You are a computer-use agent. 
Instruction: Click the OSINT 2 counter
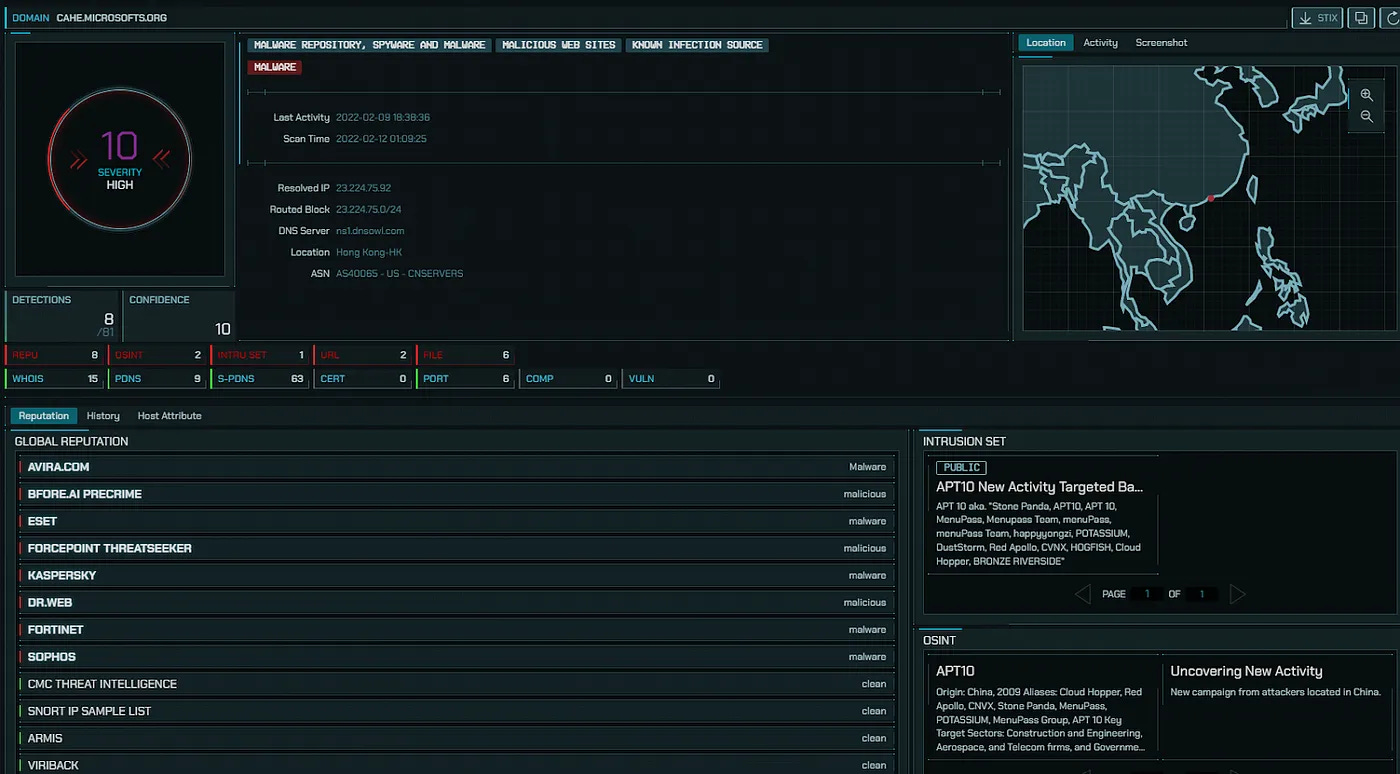(x=158, y=355)
